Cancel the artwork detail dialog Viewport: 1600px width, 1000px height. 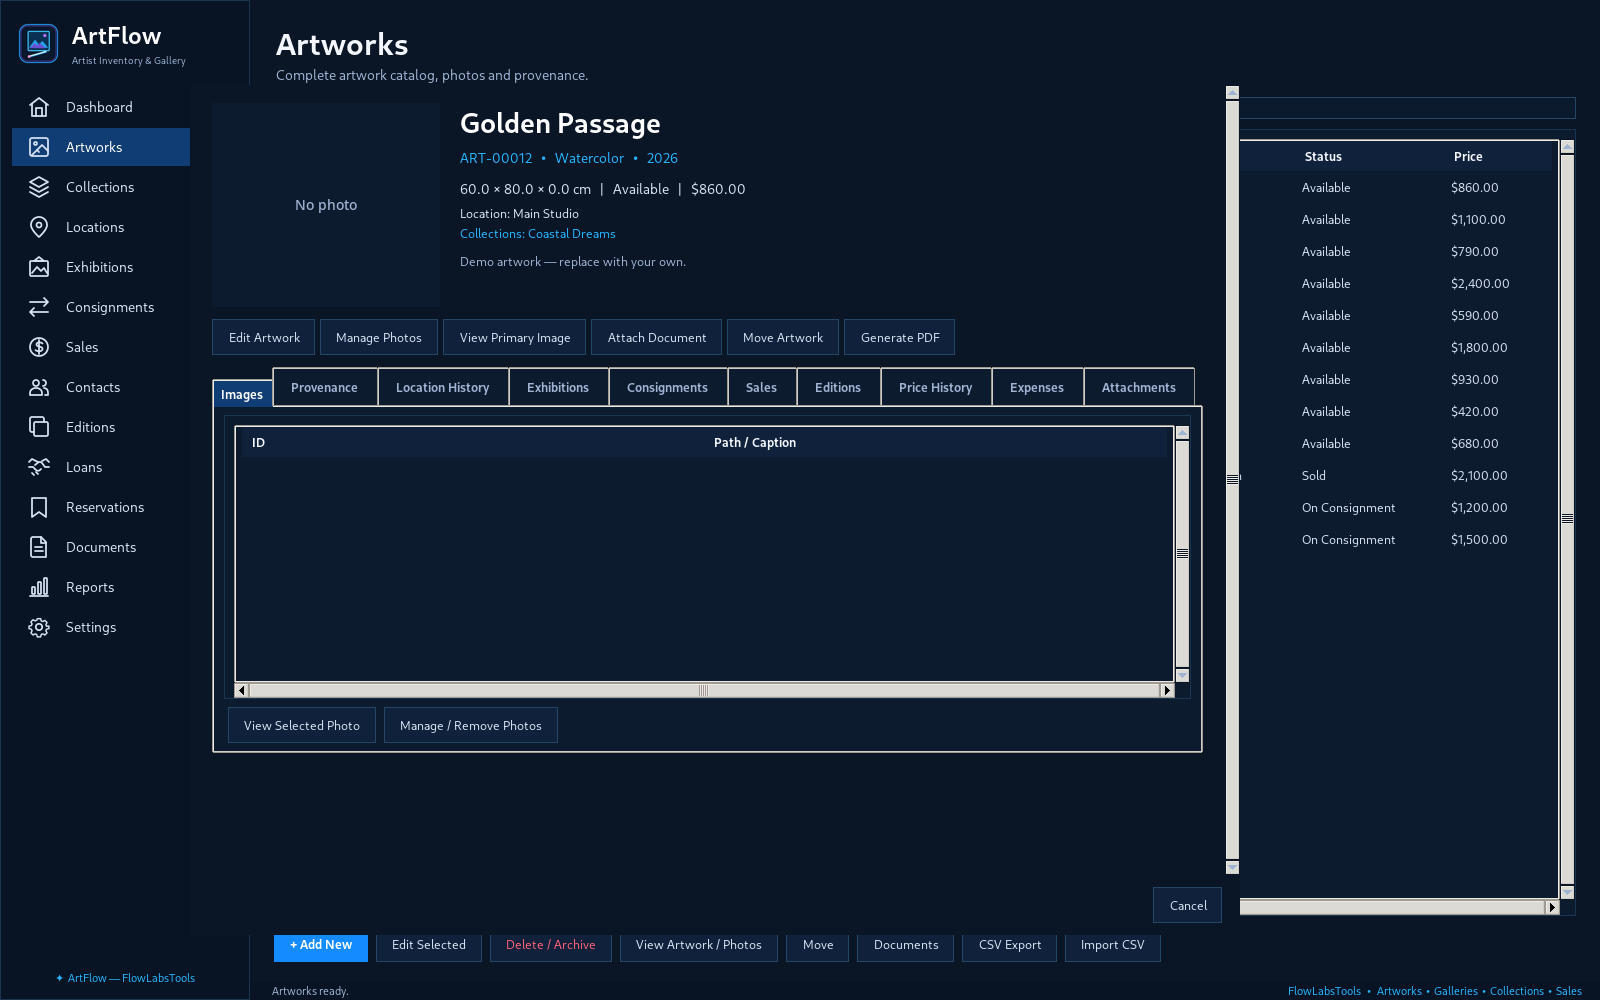point(1188,905)
